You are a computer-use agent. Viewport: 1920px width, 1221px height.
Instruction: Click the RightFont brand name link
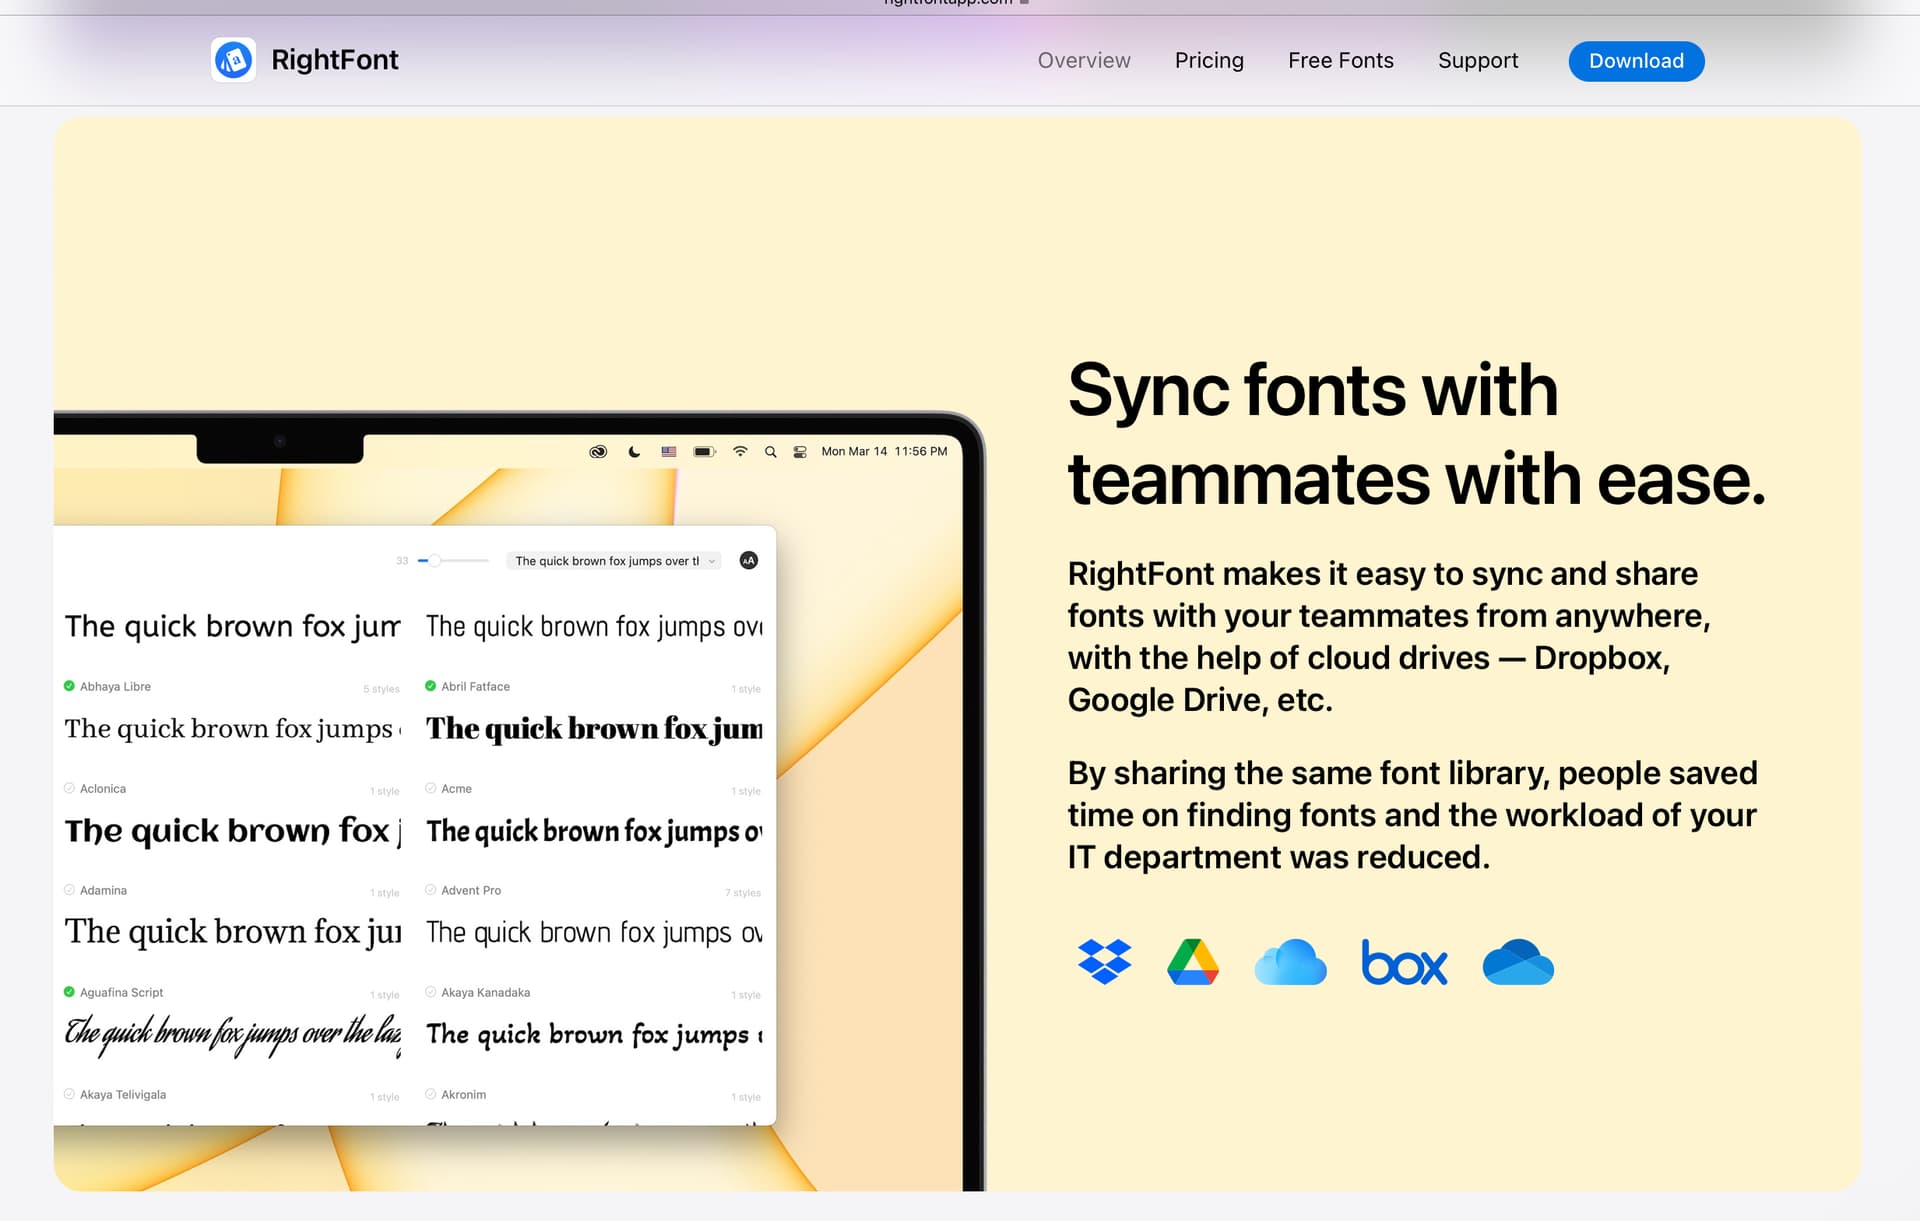coord(335,60)
